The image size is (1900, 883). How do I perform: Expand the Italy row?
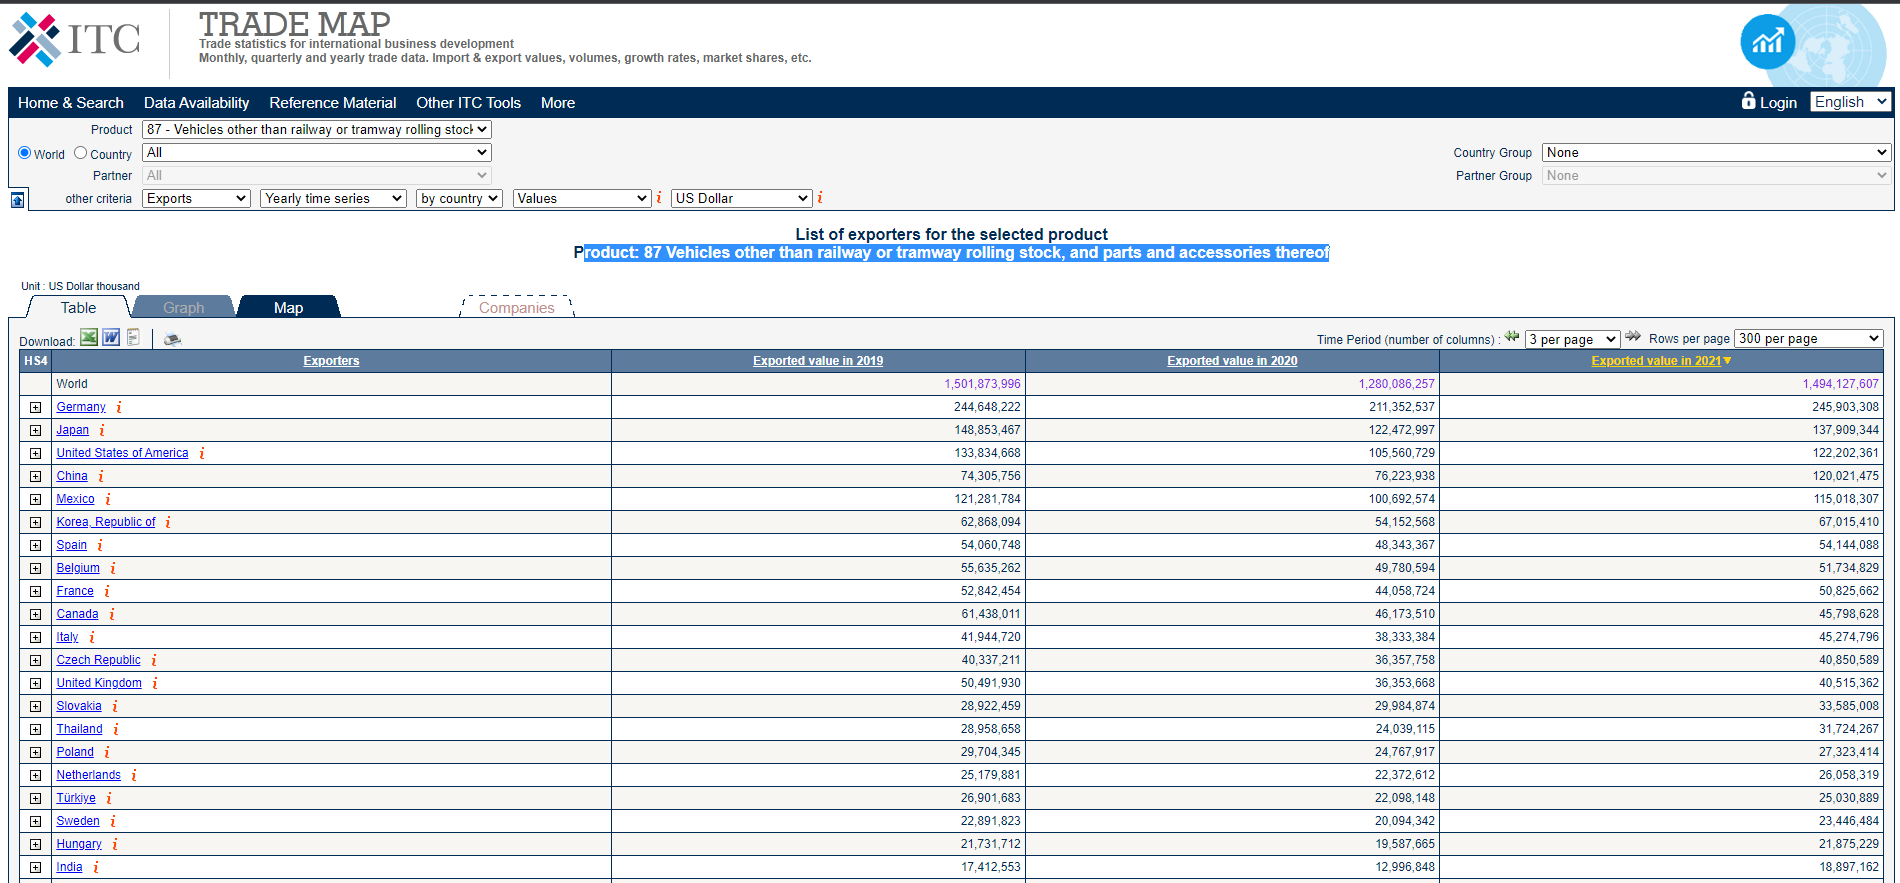coord(35,637)
